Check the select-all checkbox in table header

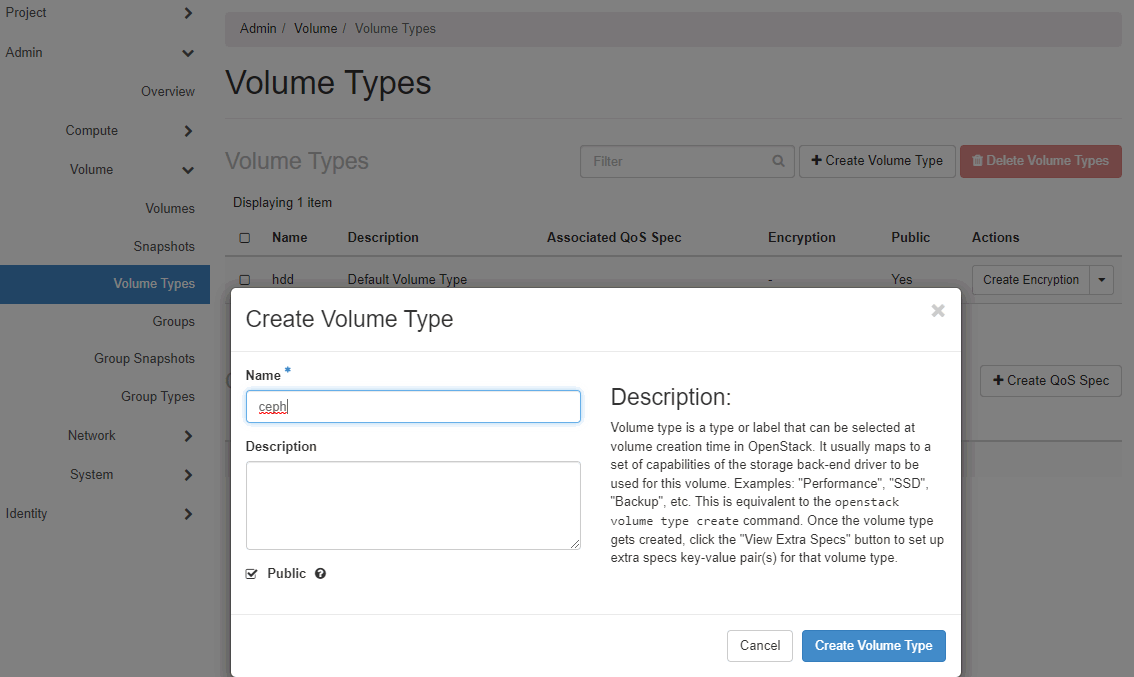pos(245,238)
